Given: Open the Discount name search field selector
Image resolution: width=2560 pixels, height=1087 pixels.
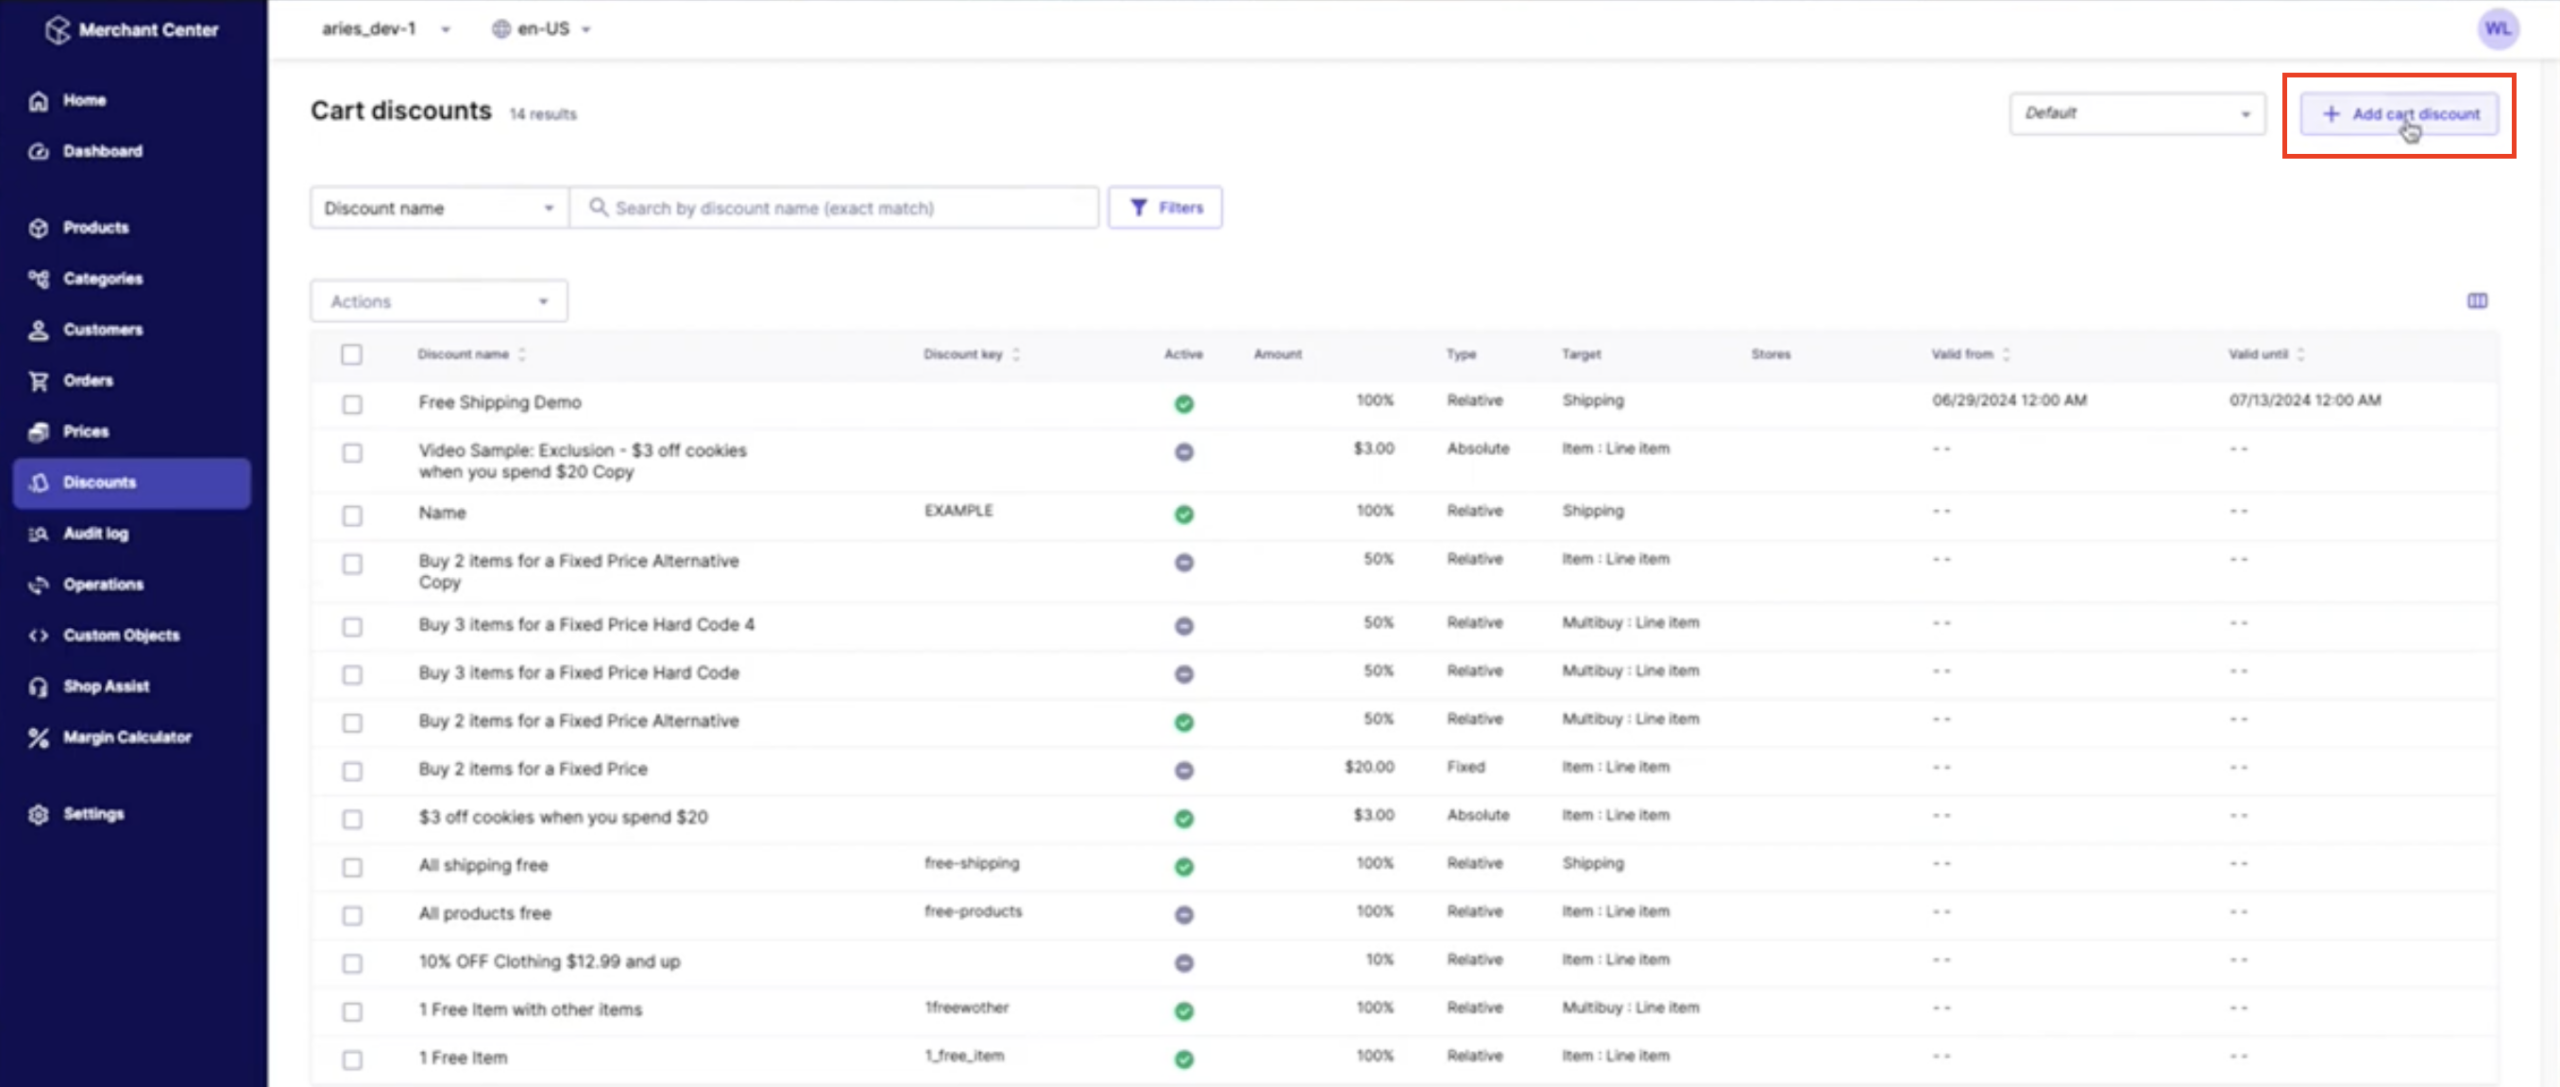Looking at the screenshot, I should click(x=439, y=208).
